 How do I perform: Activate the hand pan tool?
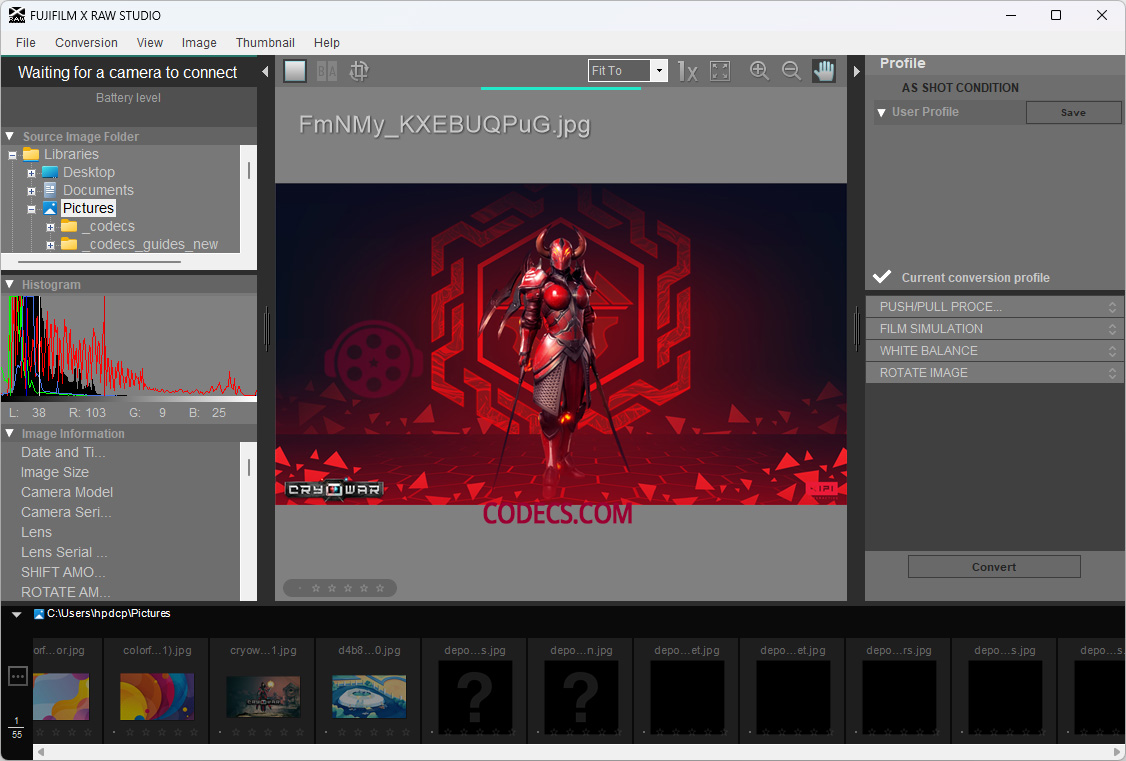pos(824,70)
